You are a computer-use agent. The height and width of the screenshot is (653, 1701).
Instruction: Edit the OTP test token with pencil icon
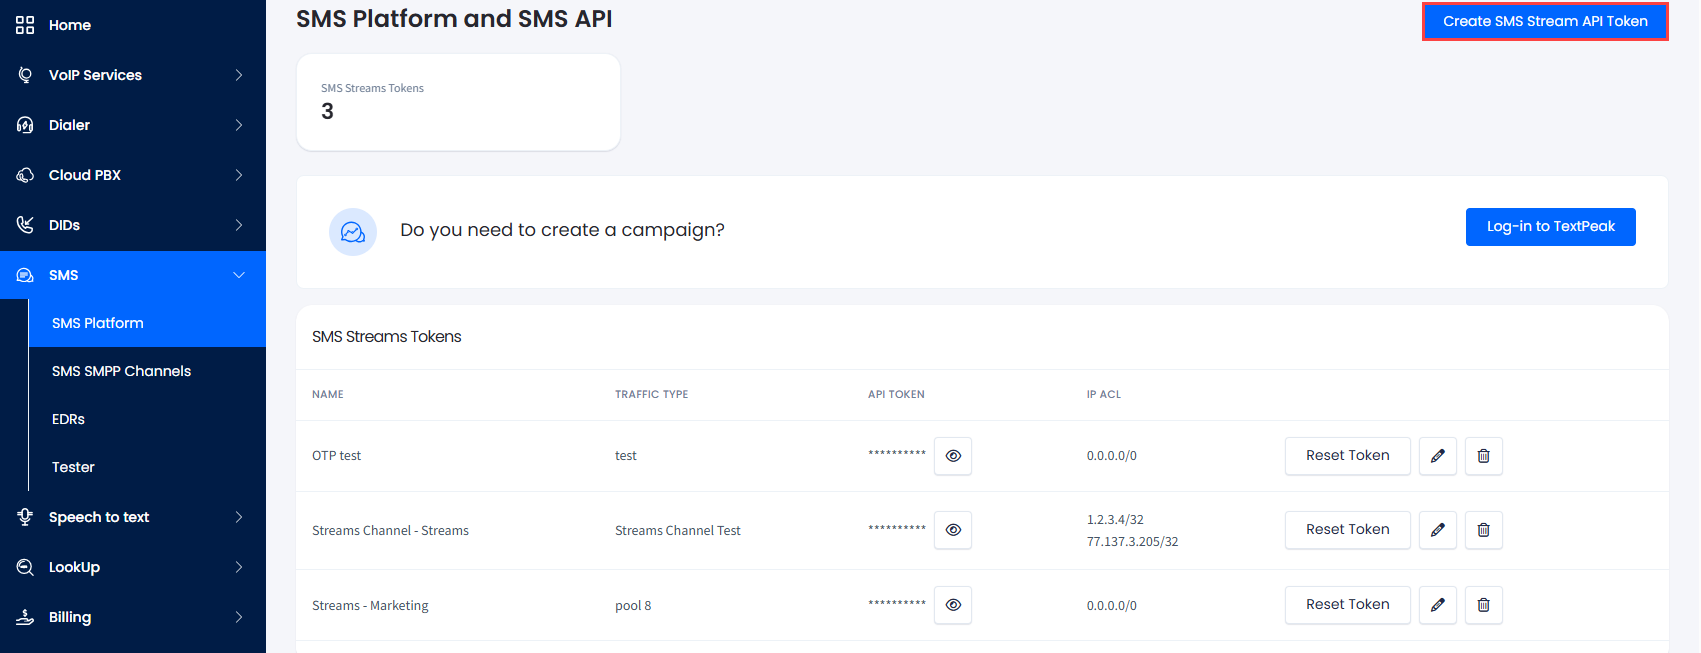1438,456
